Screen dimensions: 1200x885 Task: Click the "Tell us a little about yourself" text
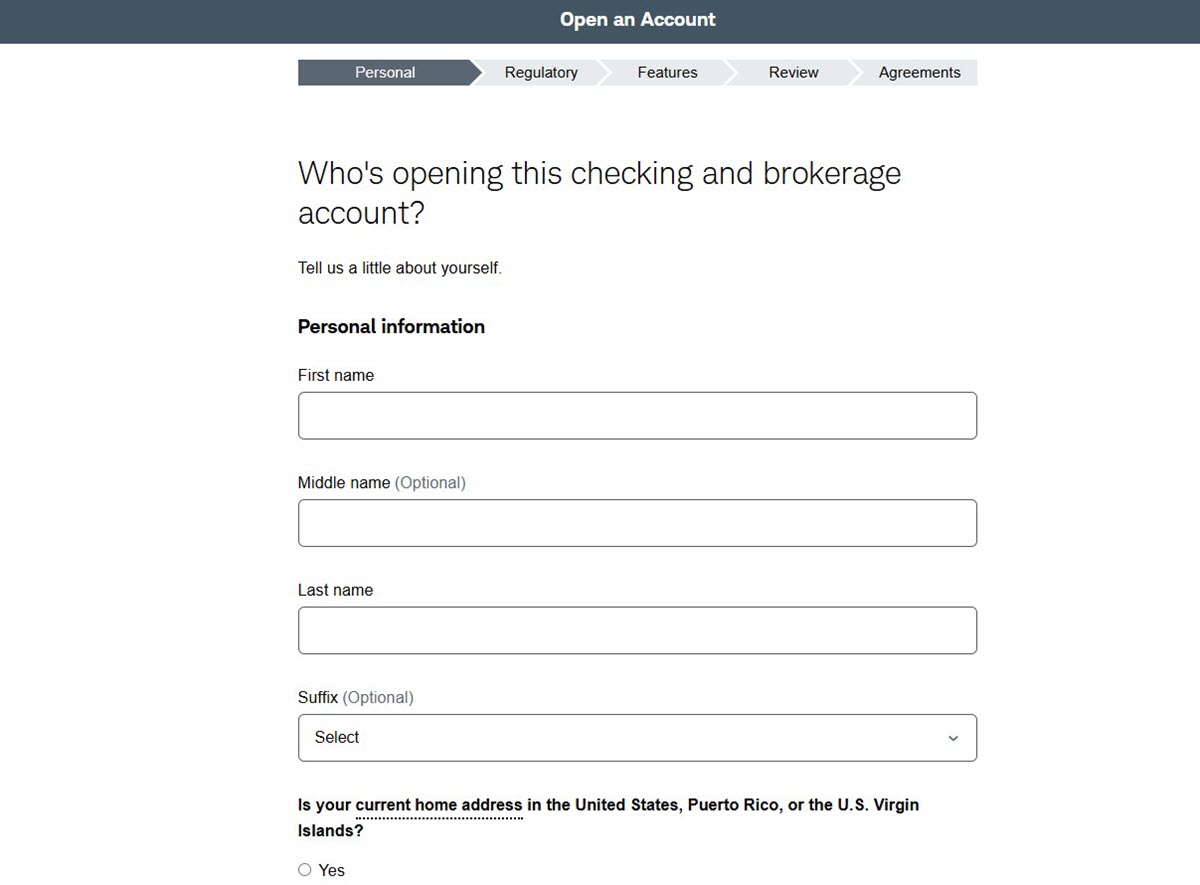coord(400,268)
